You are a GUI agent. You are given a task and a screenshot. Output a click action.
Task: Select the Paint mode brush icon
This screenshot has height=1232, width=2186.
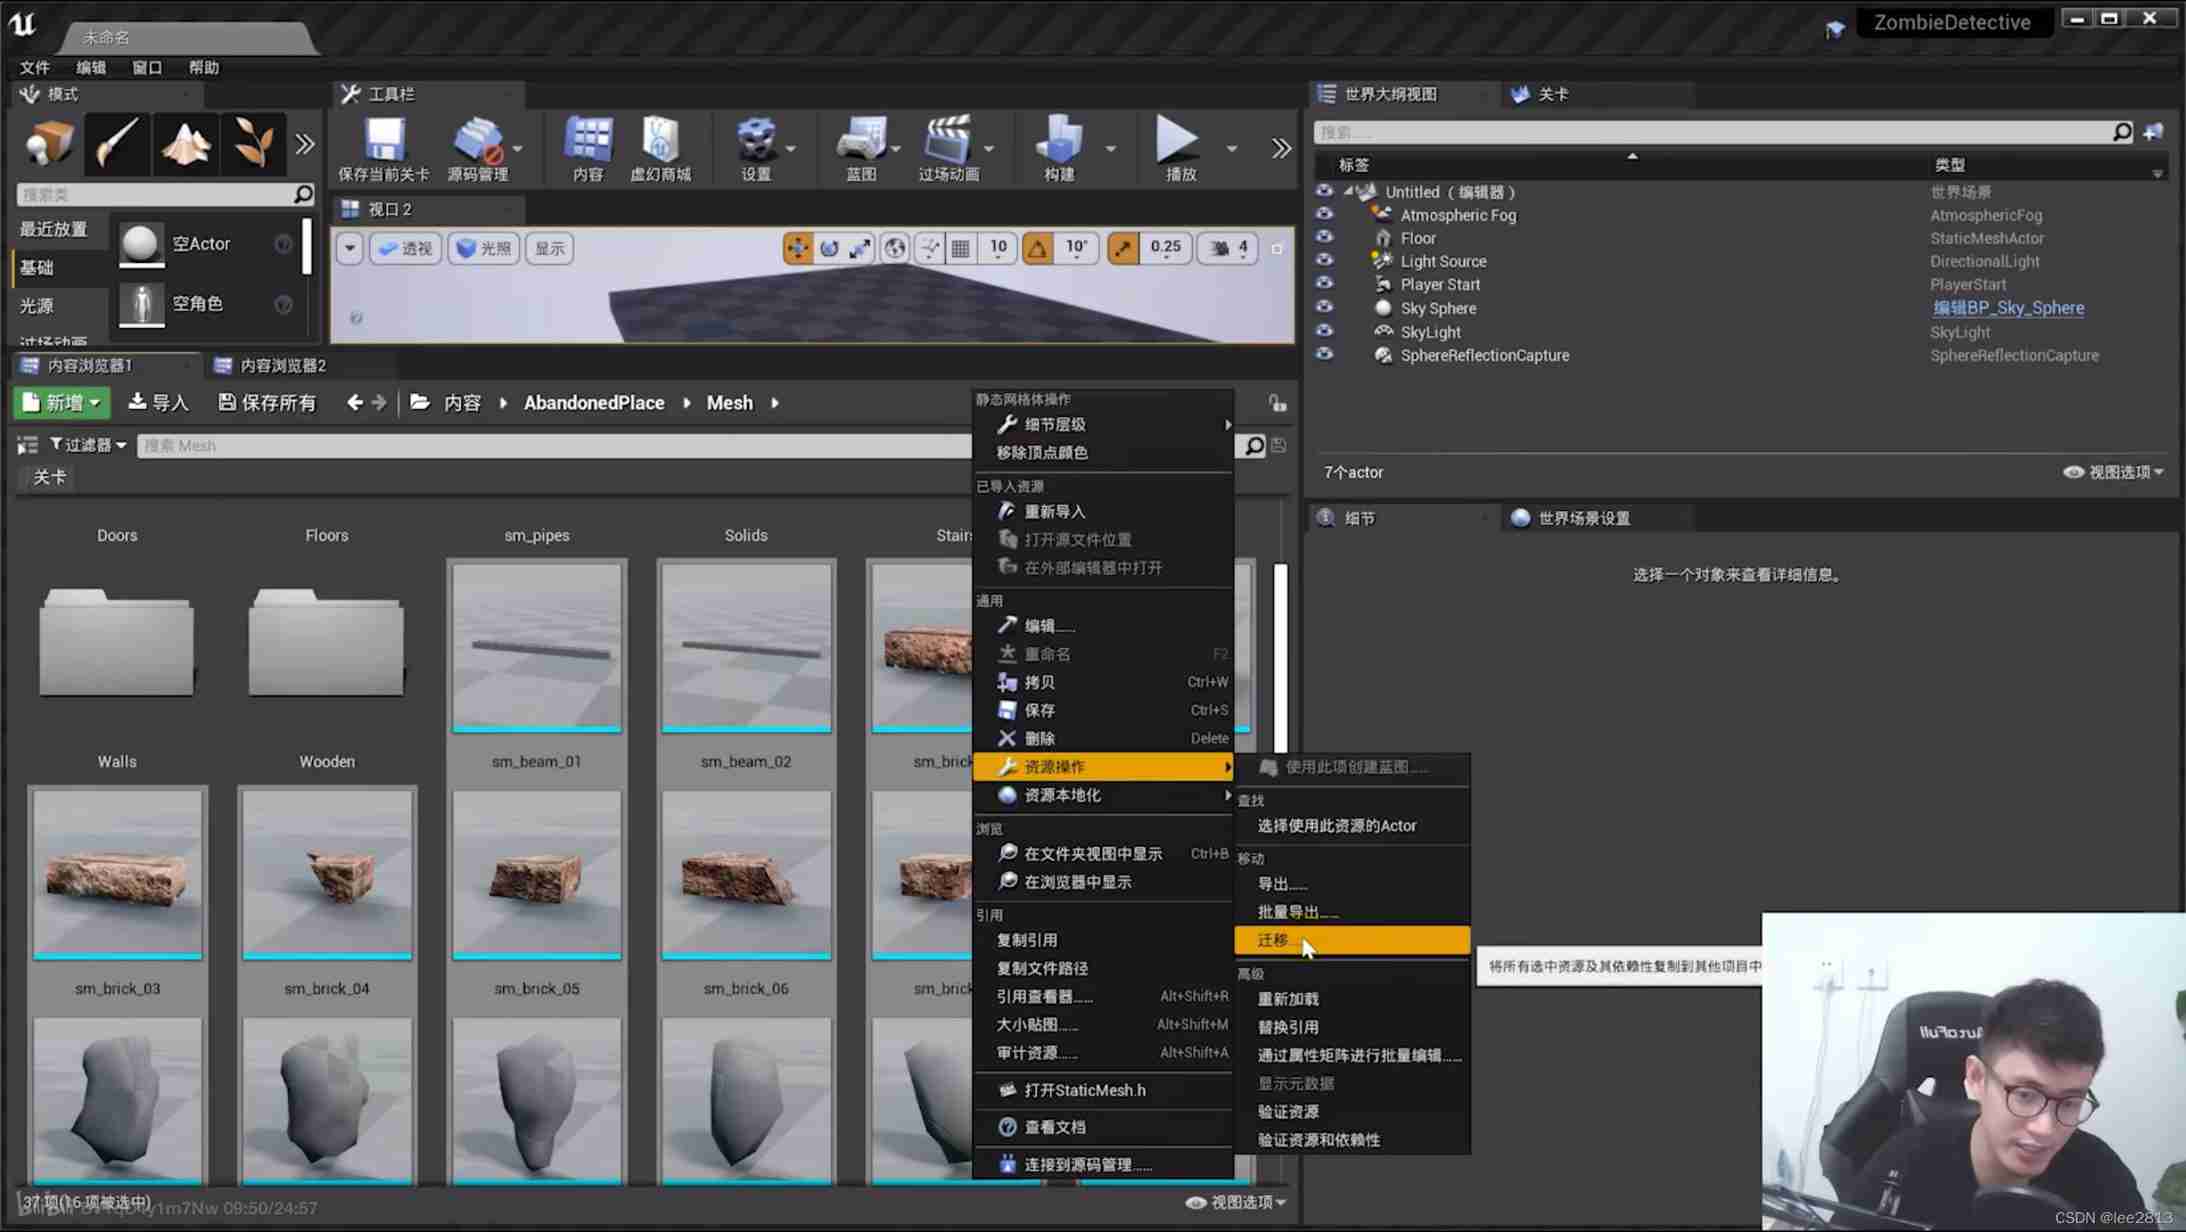pyautogui.click(x=116, y=144)
